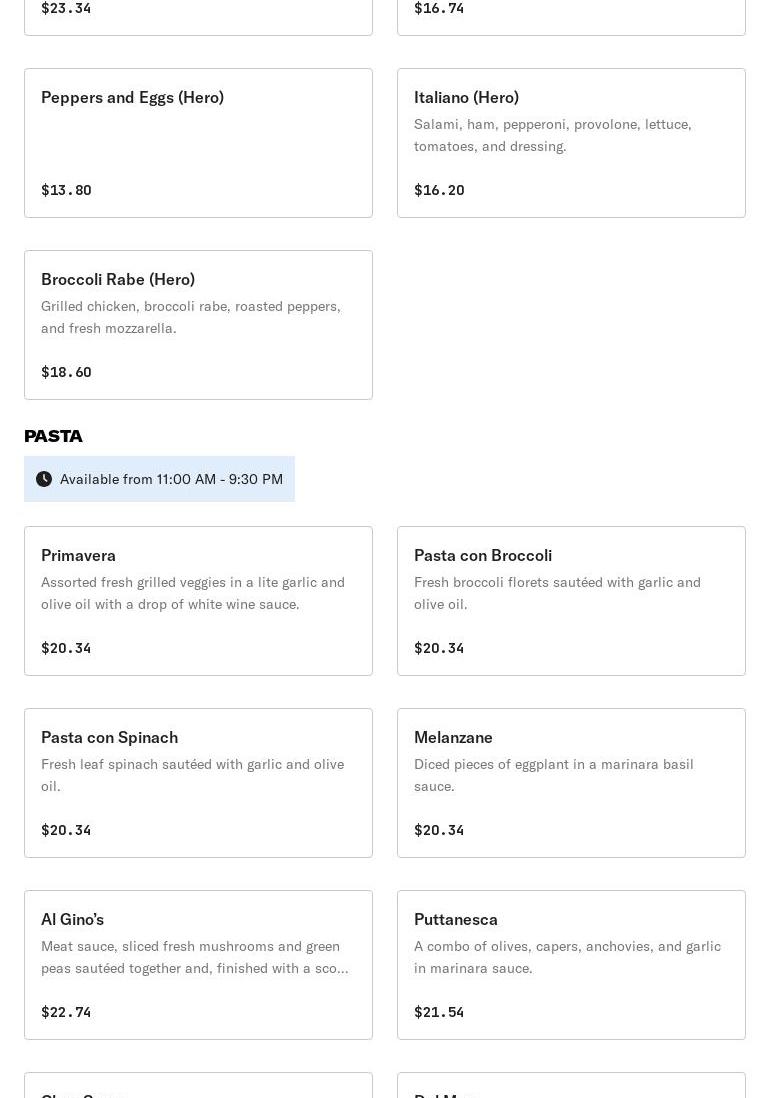
Task: Click the Italiano salami, ham description text
Action: click(x=553, y=135)
